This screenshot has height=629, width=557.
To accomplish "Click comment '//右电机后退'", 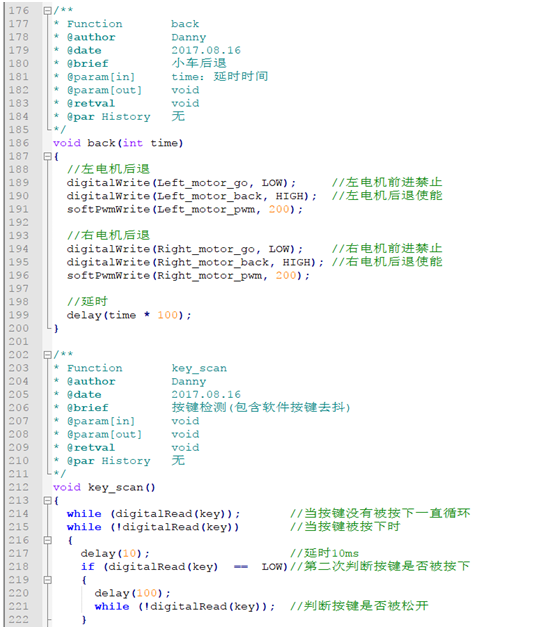I will coord(108,235).
